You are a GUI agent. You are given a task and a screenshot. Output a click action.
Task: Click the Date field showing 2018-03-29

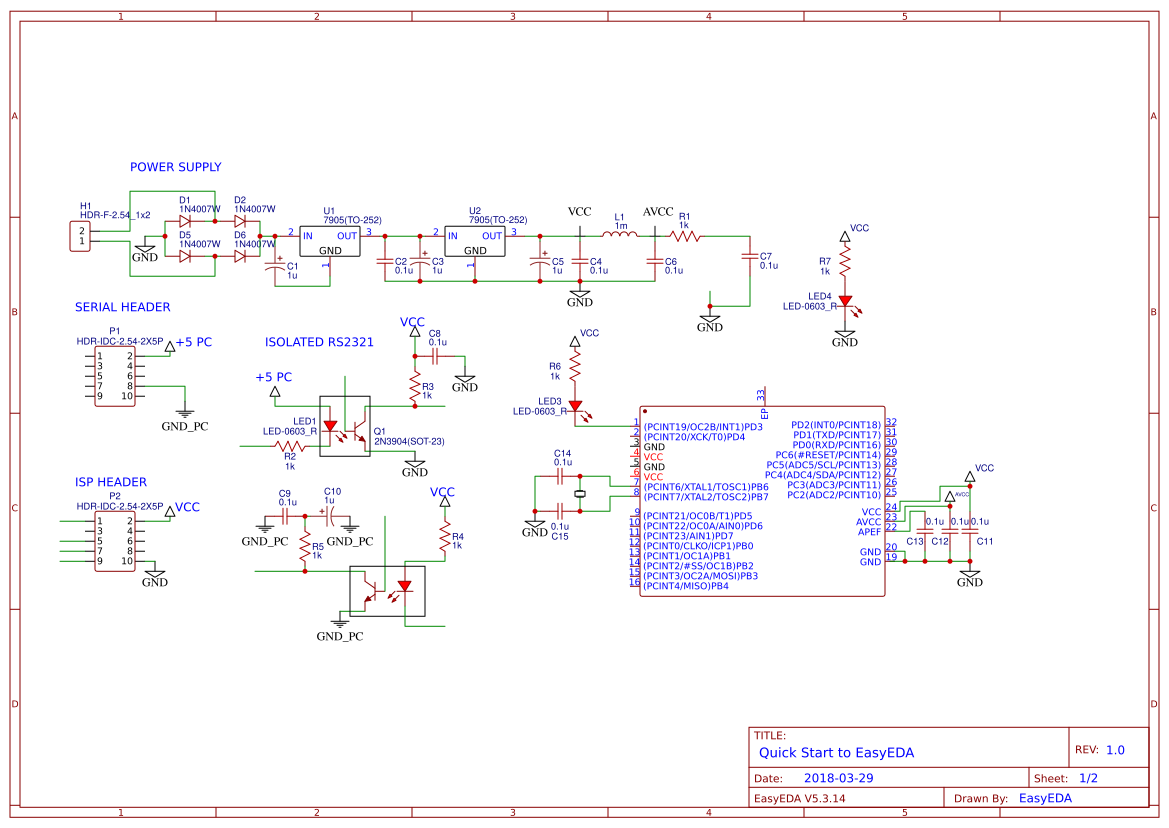pos(832,776)
